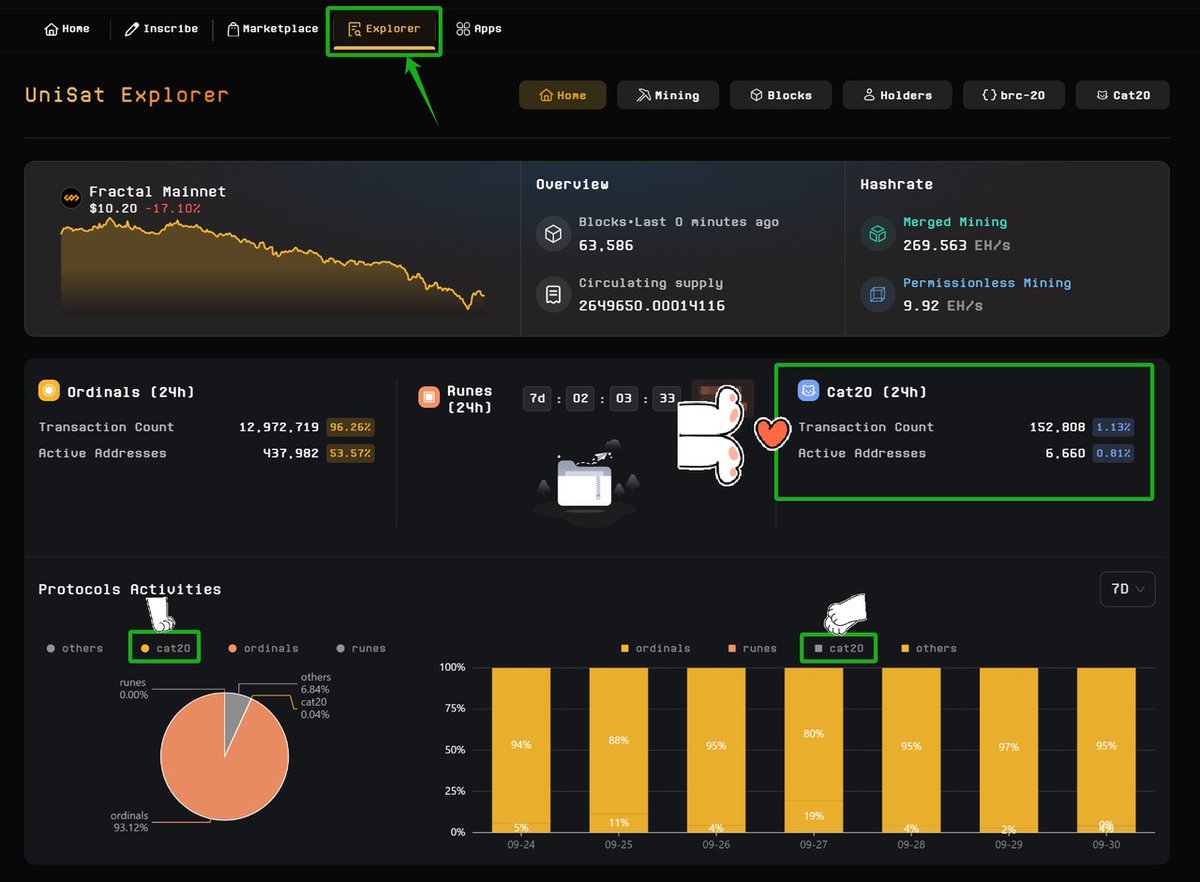Click the Home button in UniSat Explorer
Image resolution: width=1200 pixels, height=882 pixels.
click(x=562, y=95)
